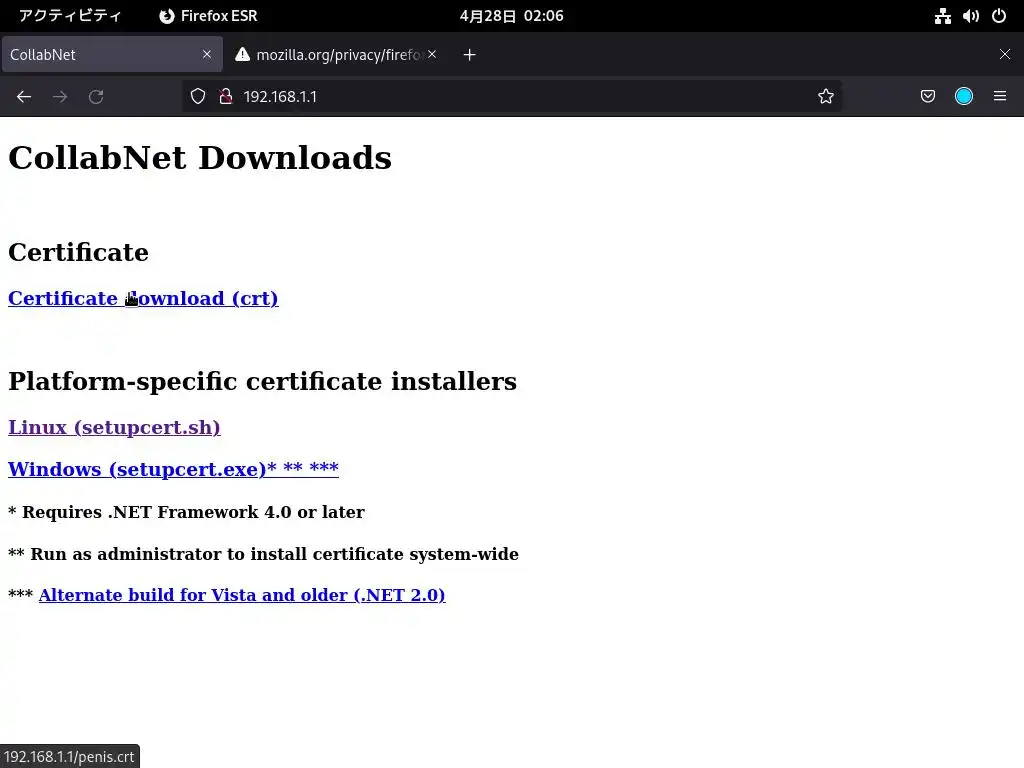This screenshot has height=768, width=1024.
Task: Focus the address bar showing 192.168.1.1
Action: point(511,97)
